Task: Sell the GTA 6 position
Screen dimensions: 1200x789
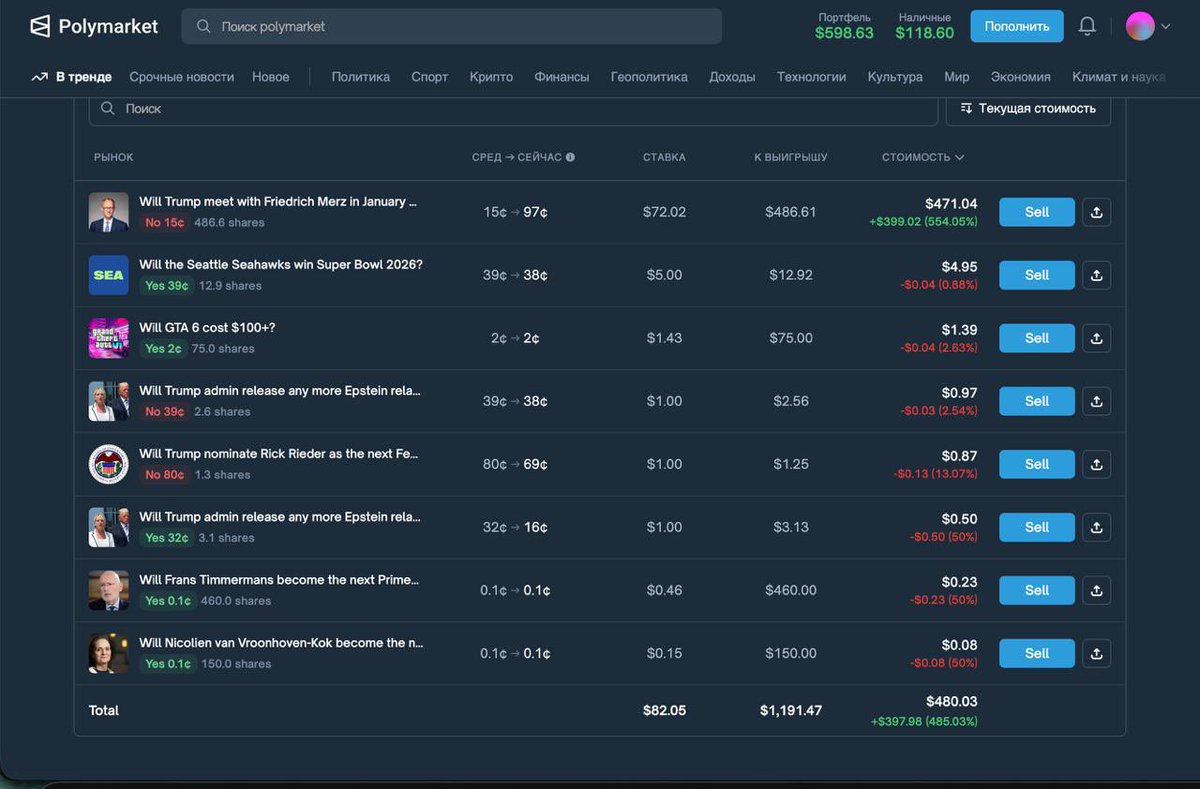Action: (x=1037, y=338)
